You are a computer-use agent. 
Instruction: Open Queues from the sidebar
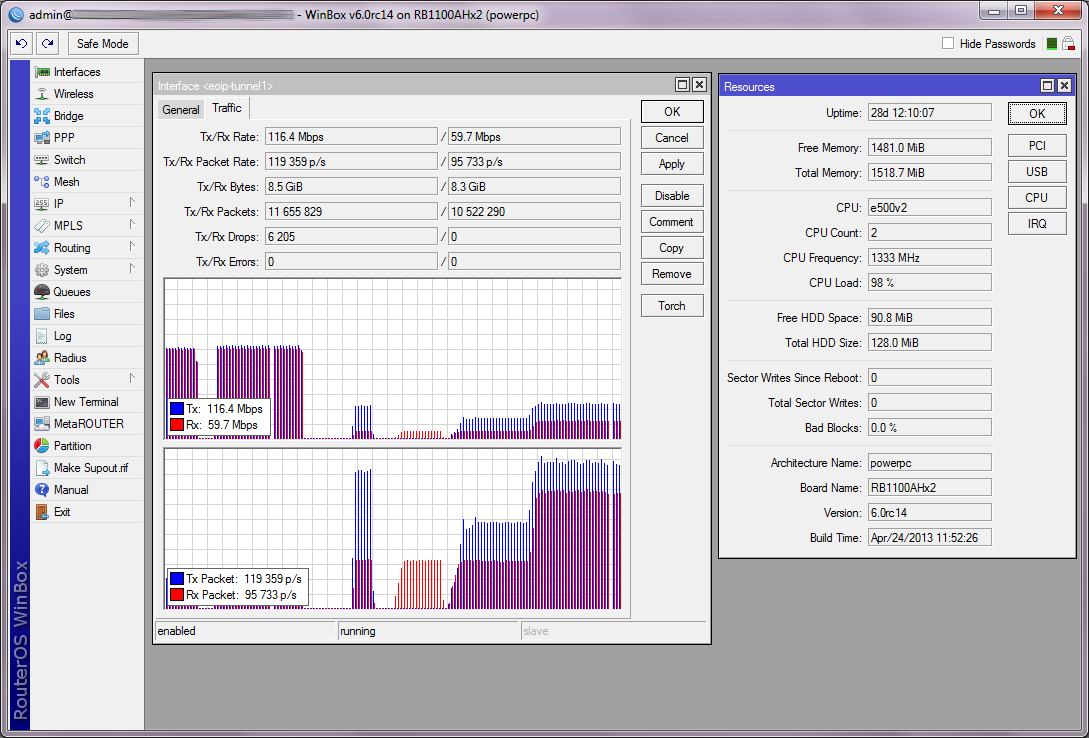(x=71, y=292)
